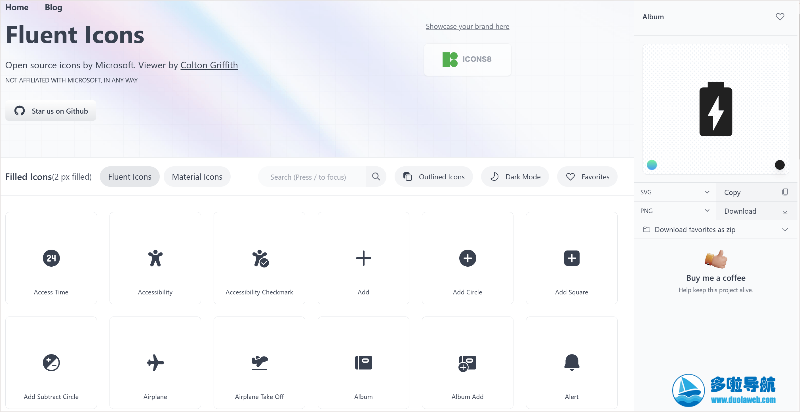Switch to Fluent Icons set
This screenshot has height=412, width=800.
[130, 177]
